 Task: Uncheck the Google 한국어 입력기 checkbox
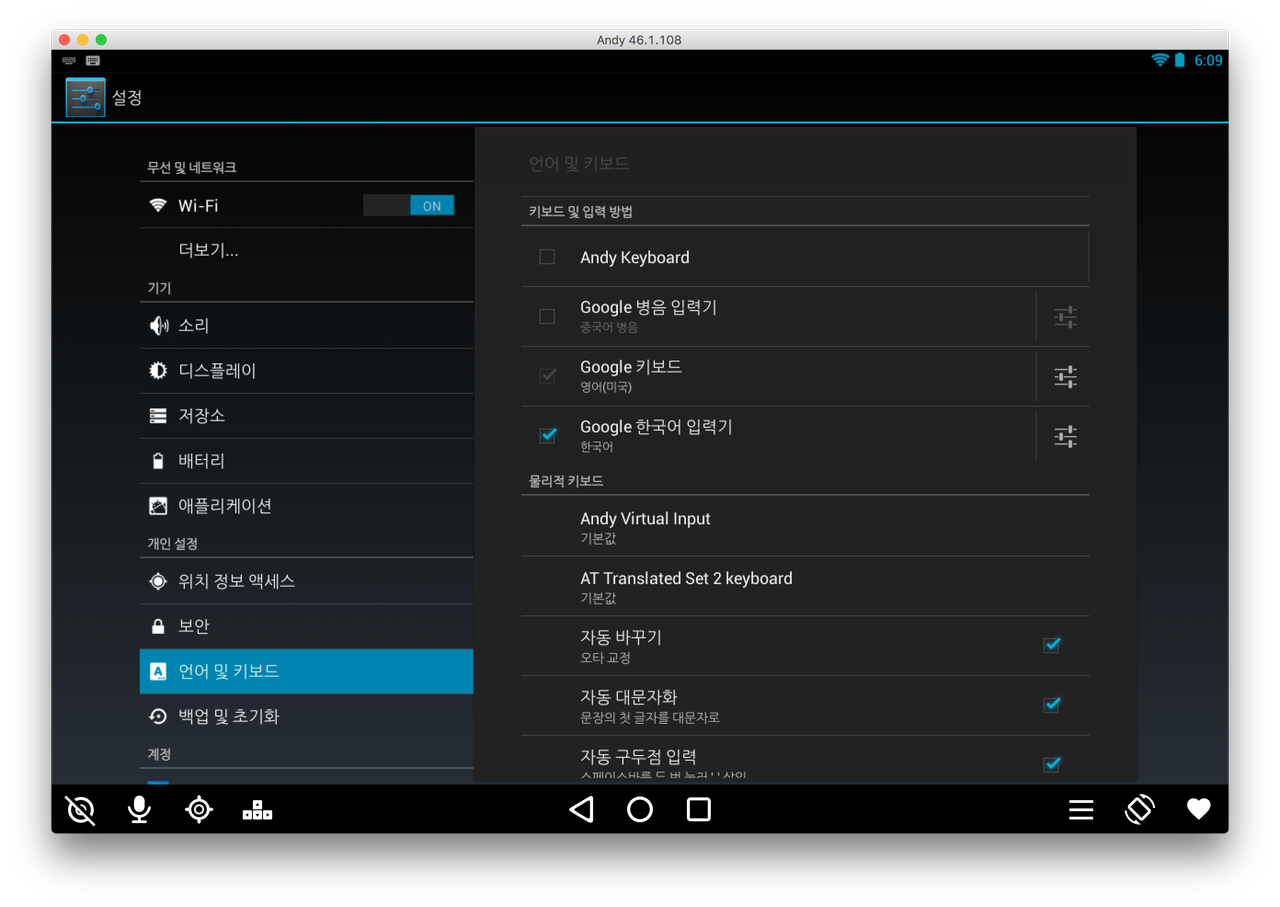548,435
